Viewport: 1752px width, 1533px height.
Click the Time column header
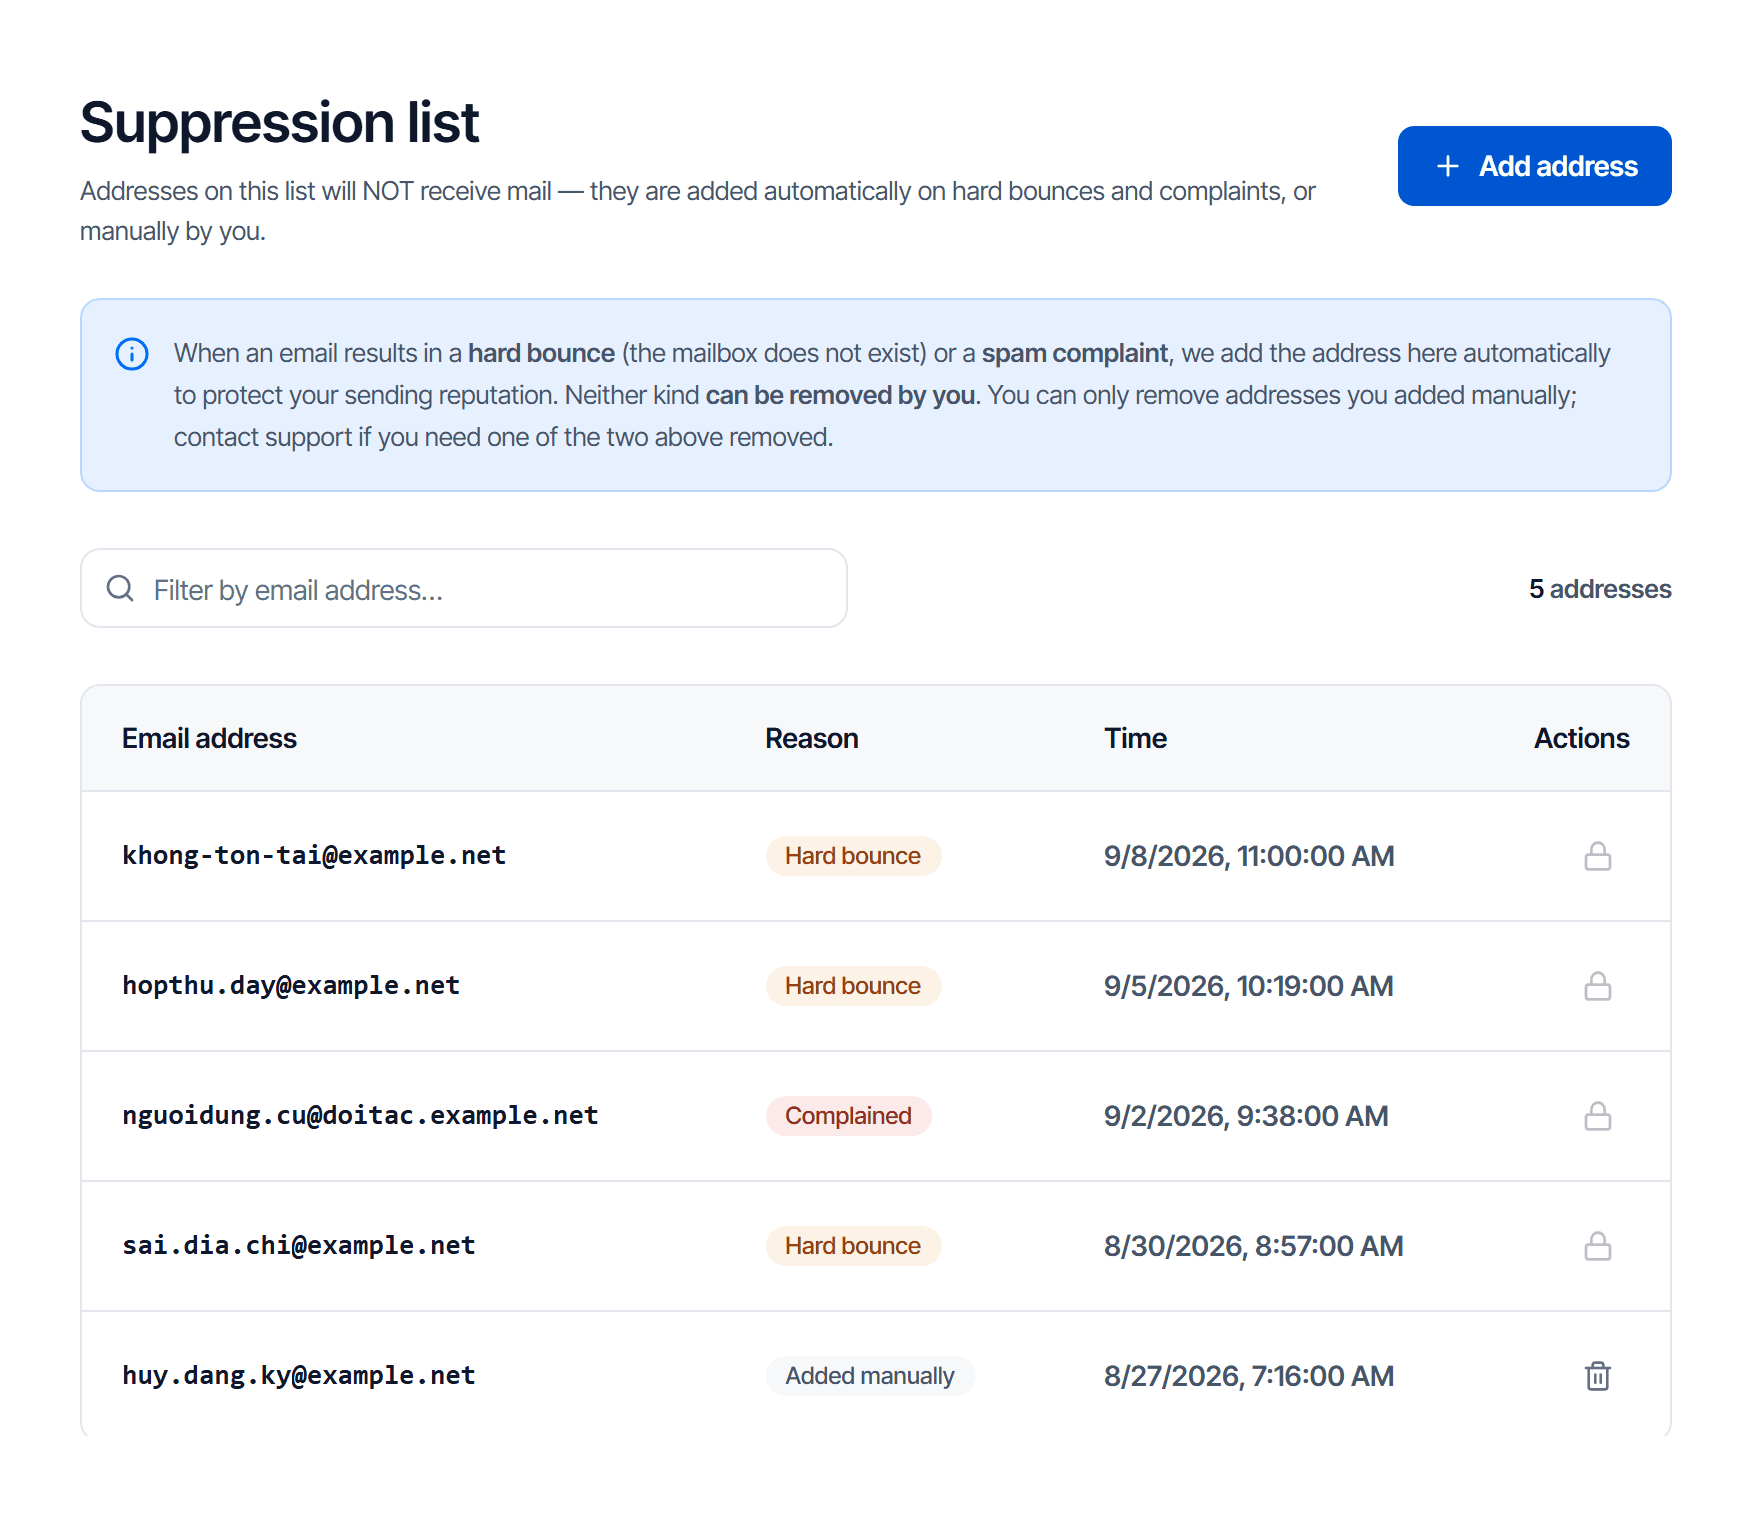pos(1136,738)
